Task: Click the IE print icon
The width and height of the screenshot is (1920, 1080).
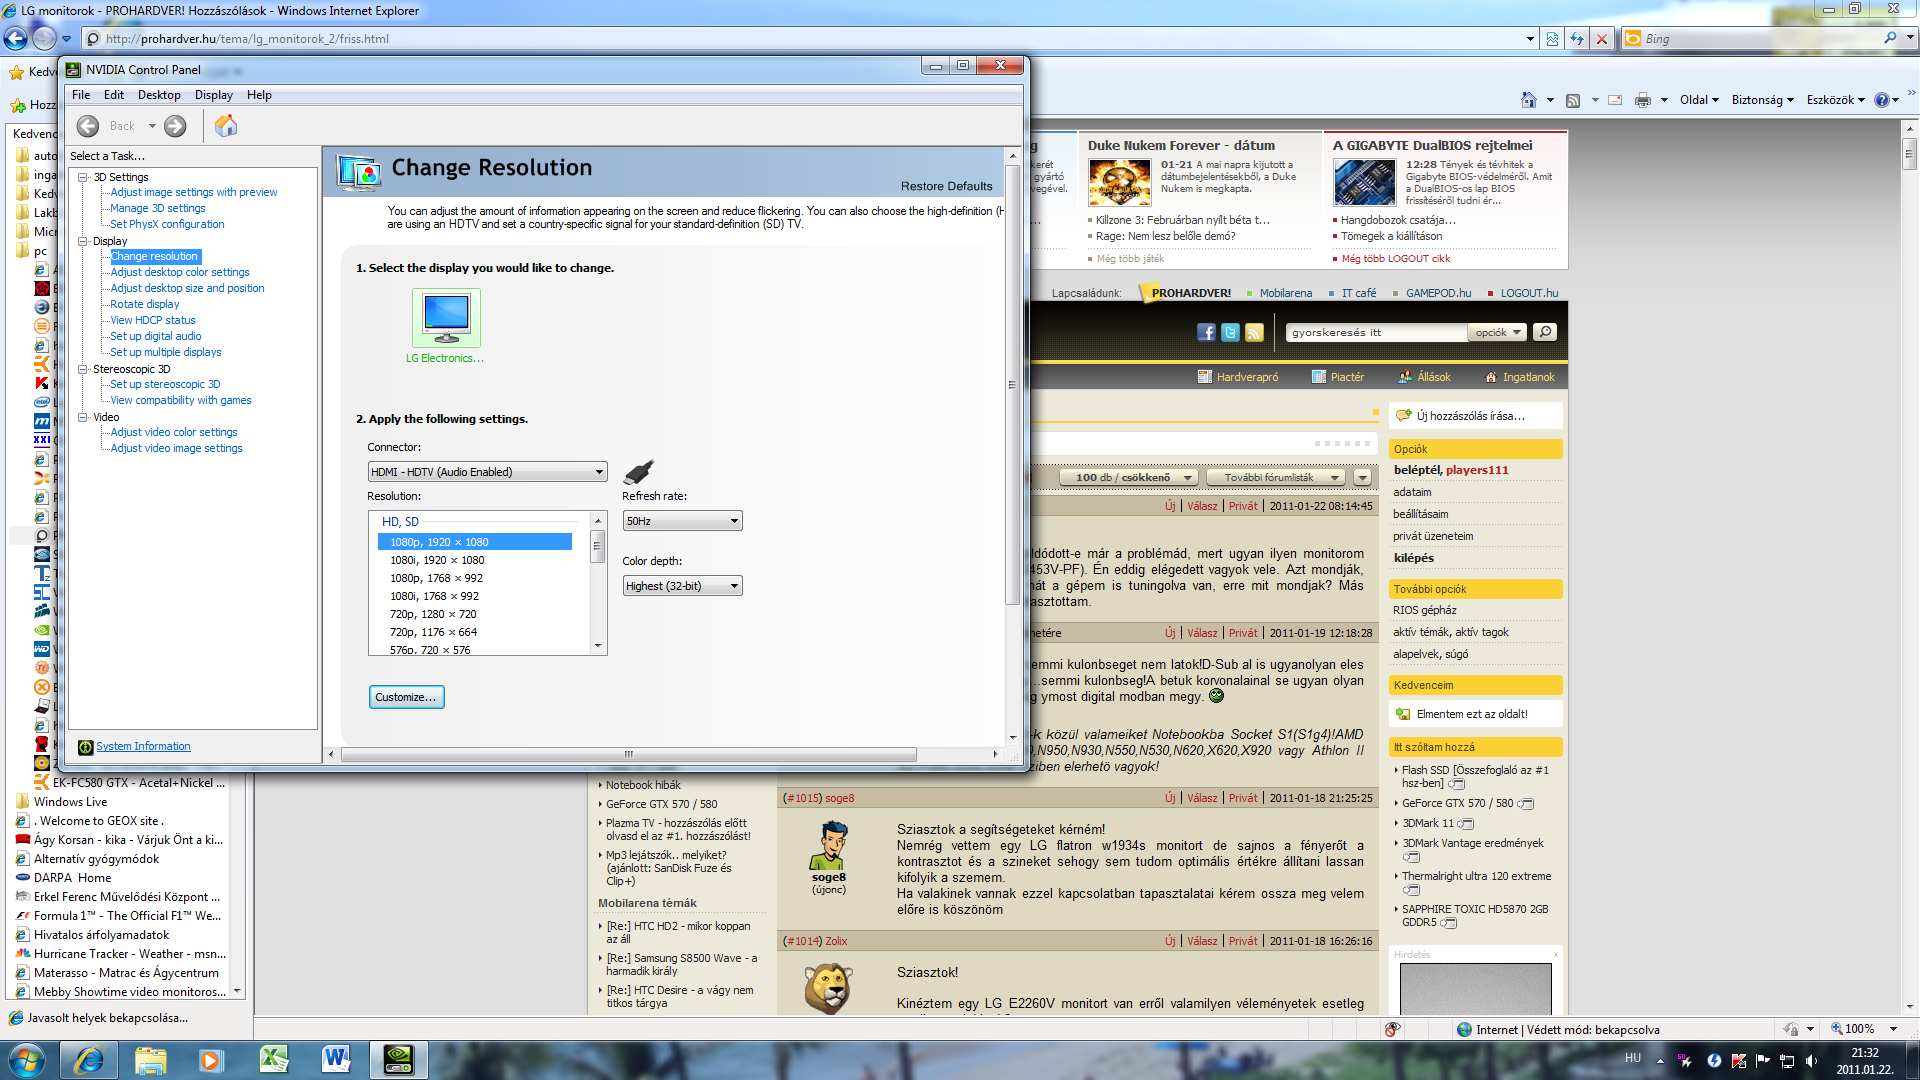Action: 1642,100
